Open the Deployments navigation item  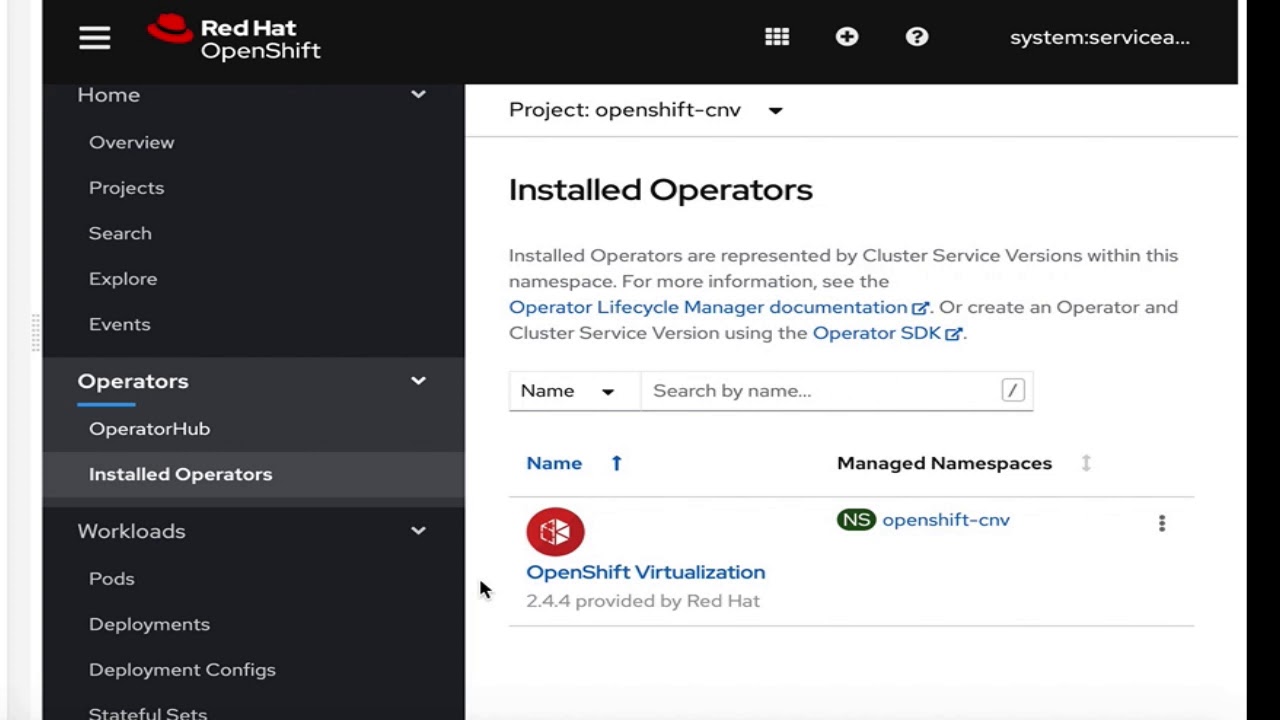(x=149, y=624)
